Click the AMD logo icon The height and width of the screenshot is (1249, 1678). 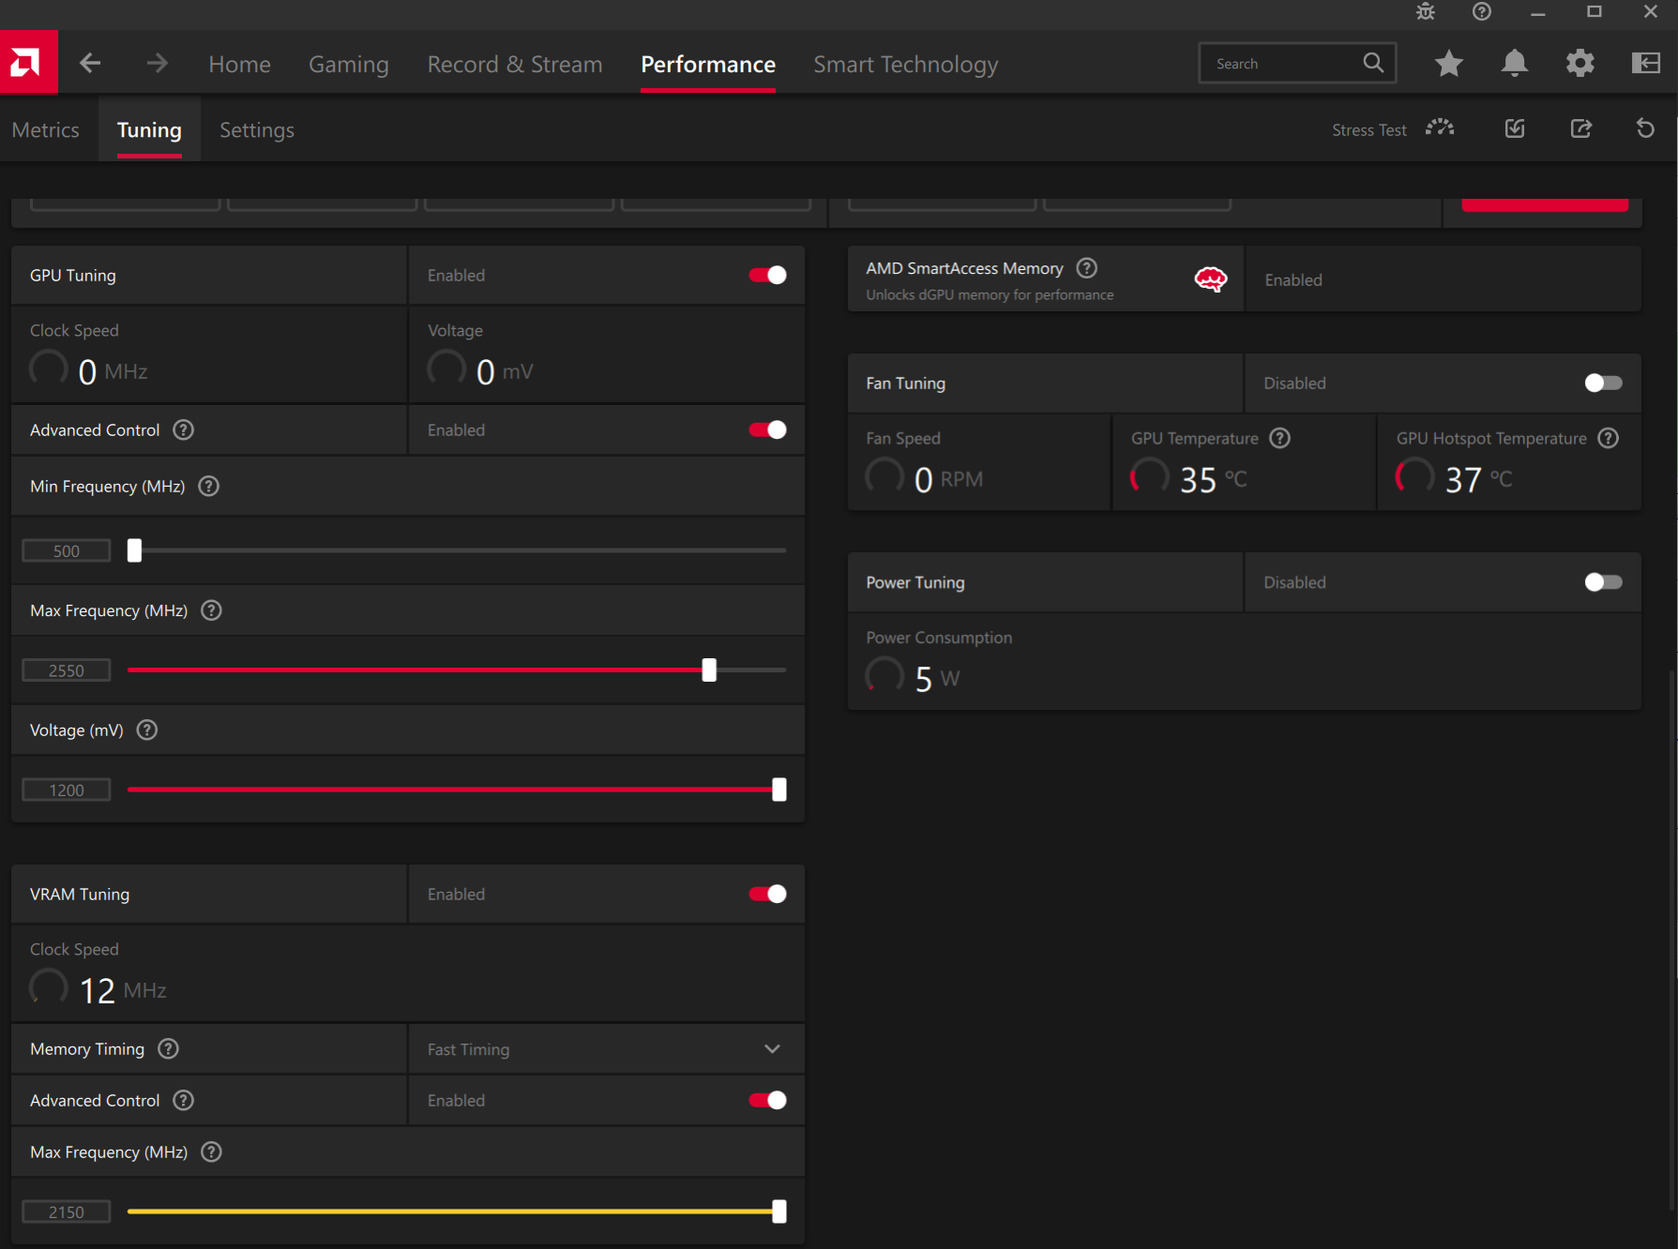[x=28, y=63]
